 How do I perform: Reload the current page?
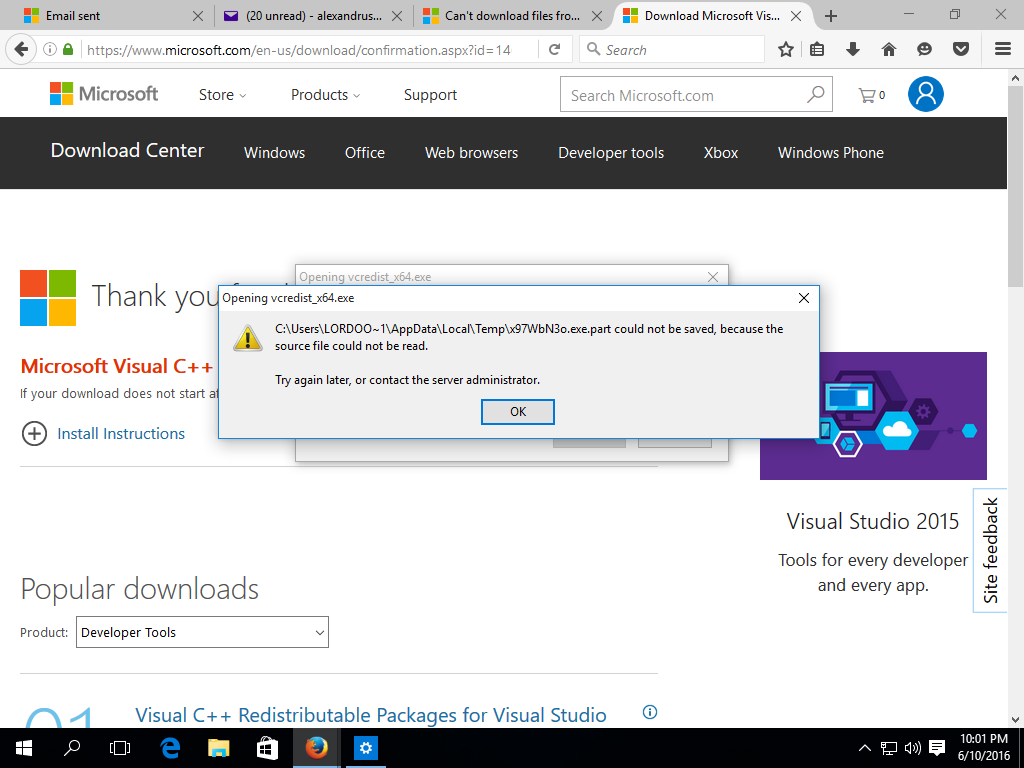tap(554, 49)
